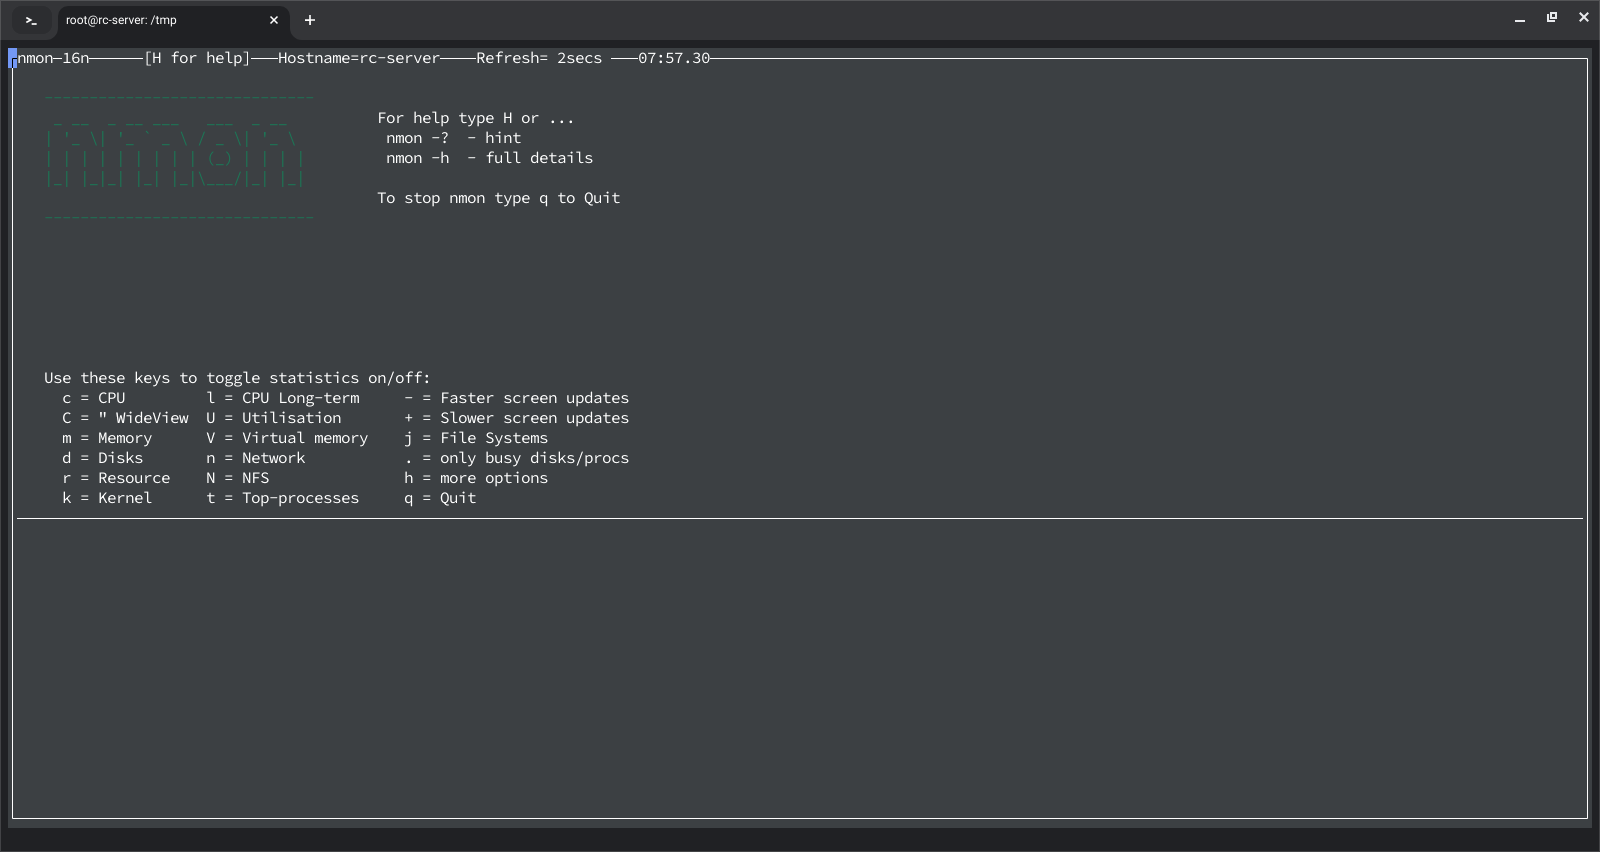This screenshot has width=1600, height=852.
Task: Click 'nmon -h - full details' line
Action: 490,158
